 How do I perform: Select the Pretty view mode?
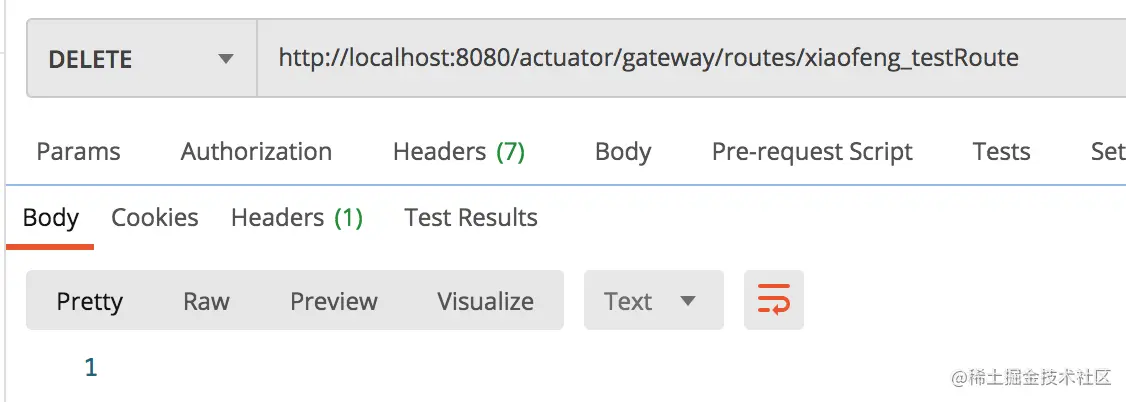[89, 301]
